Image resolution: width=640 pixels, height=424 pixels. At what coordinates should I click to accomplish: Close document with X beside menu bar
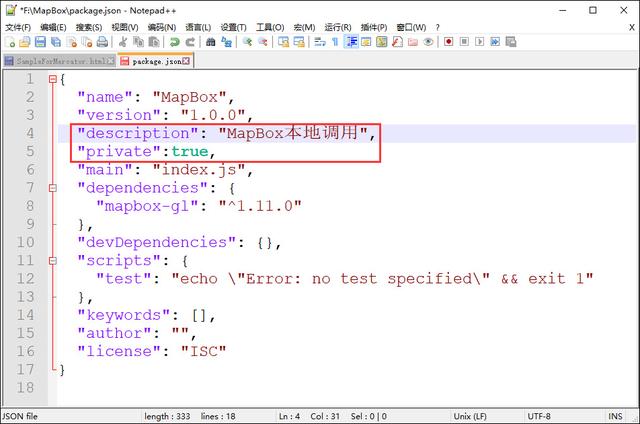[631, 27]
